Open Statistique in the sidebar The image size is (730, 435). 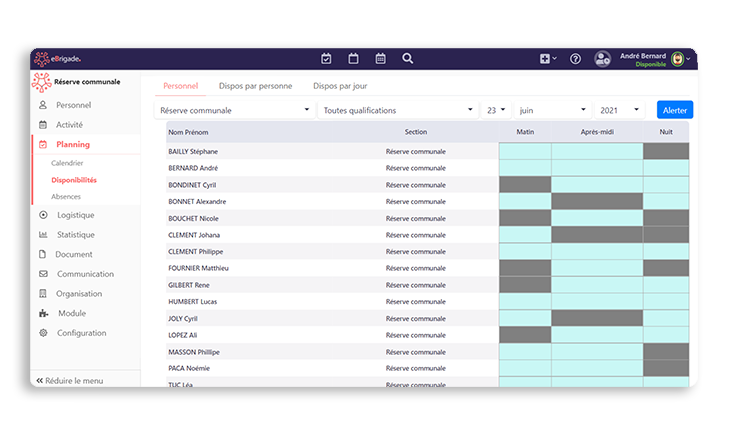[75, 235]
